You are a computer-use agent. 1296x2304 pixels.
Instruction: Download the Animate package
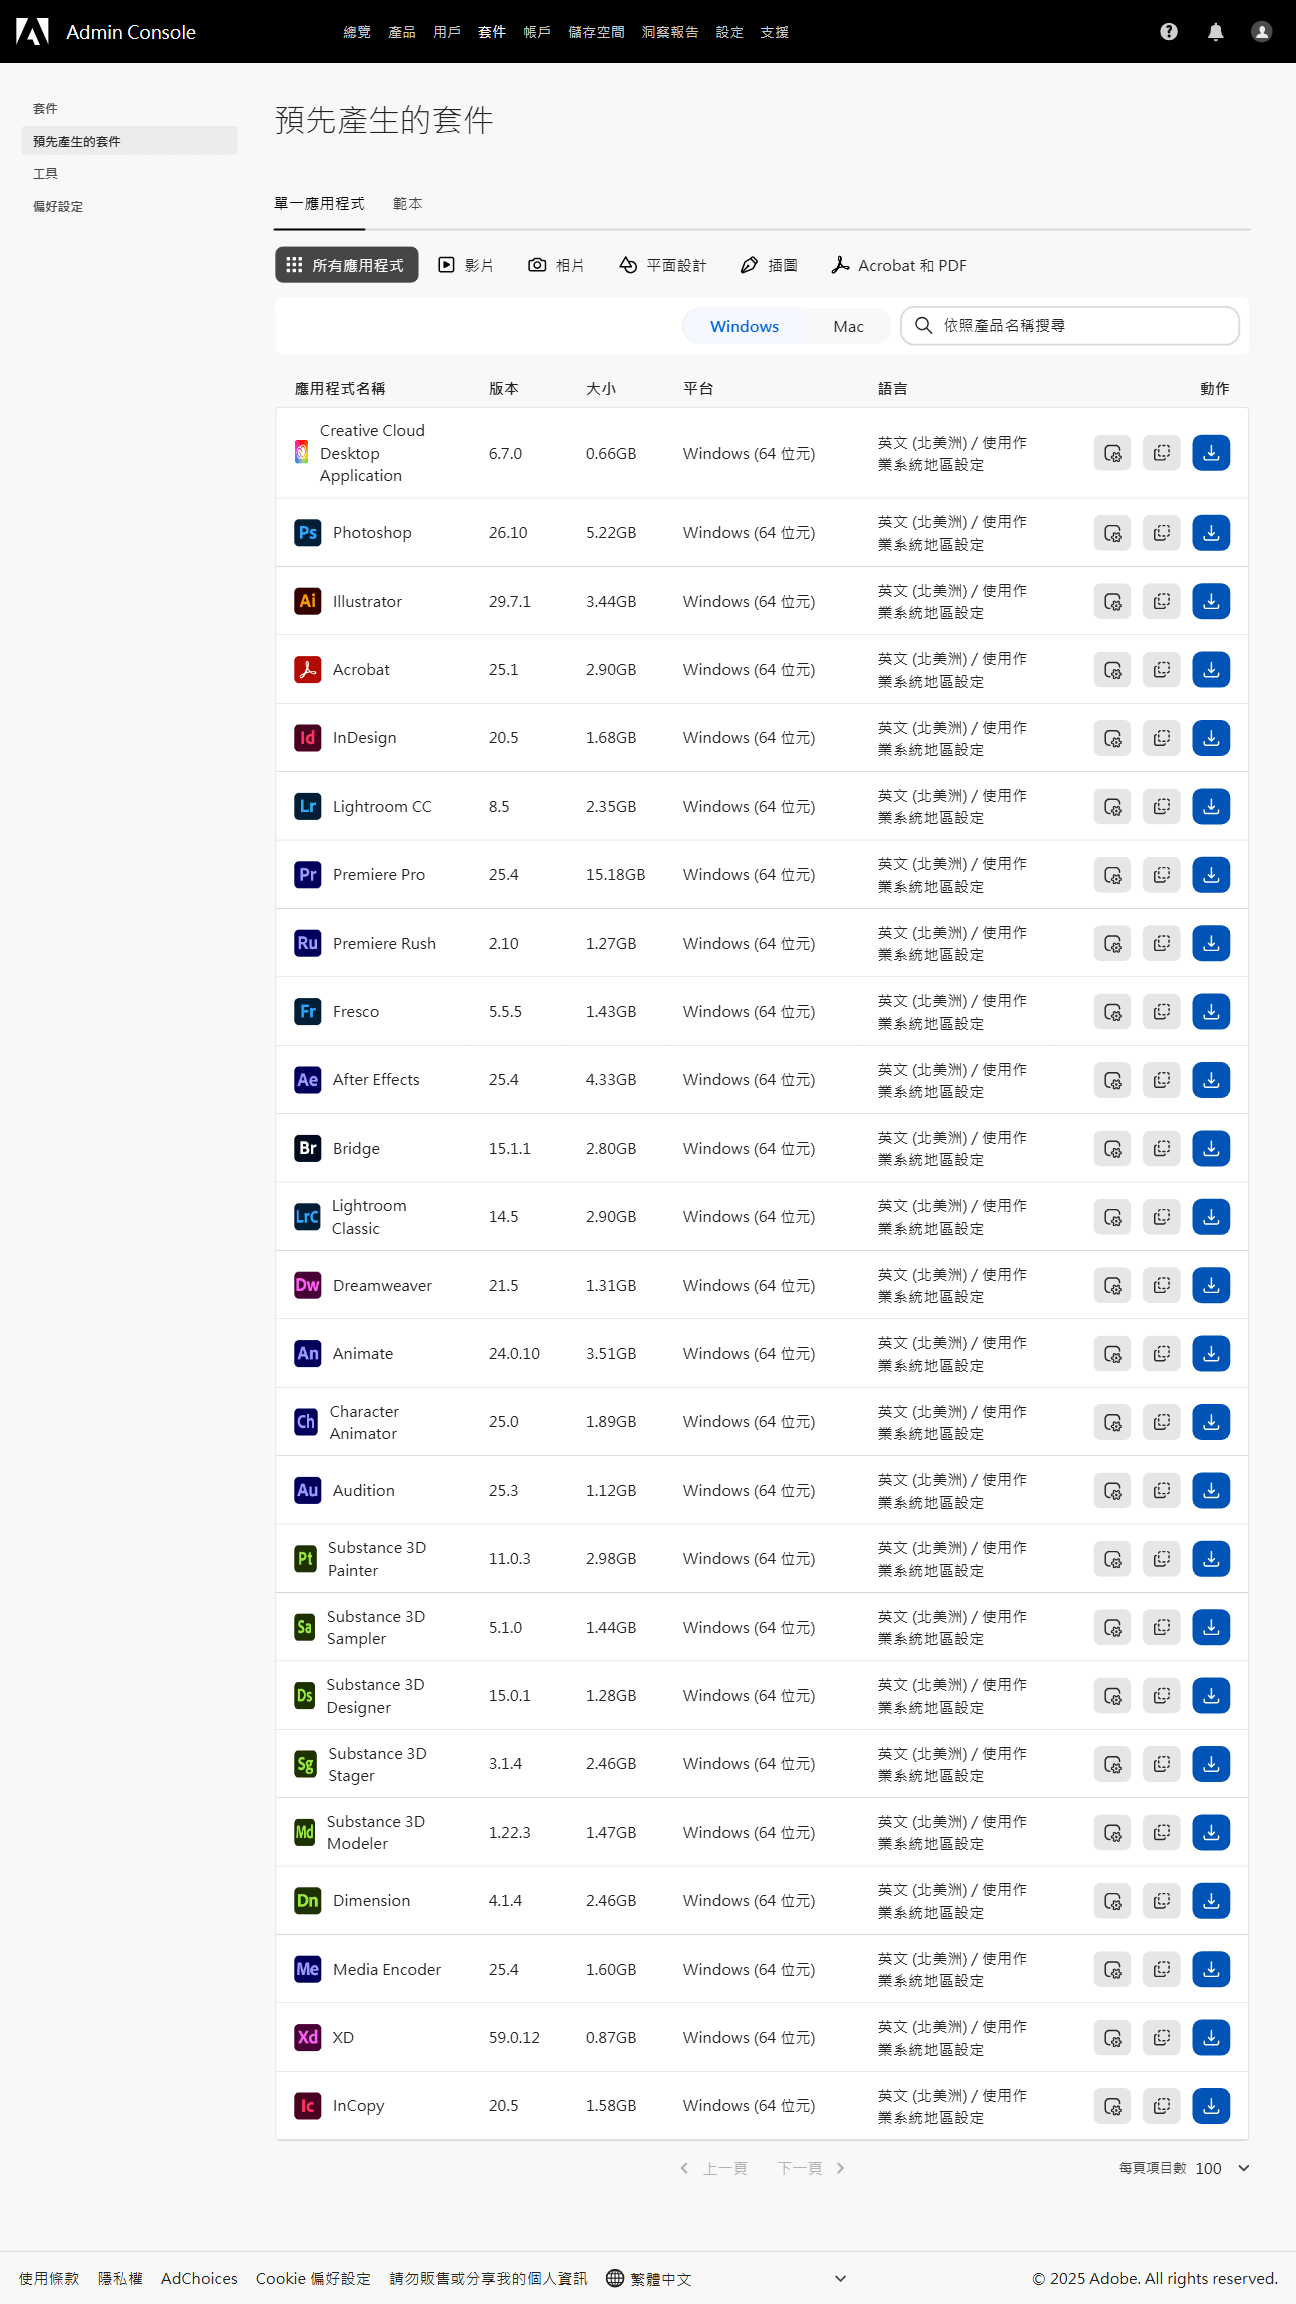tap(1210, 1354)
